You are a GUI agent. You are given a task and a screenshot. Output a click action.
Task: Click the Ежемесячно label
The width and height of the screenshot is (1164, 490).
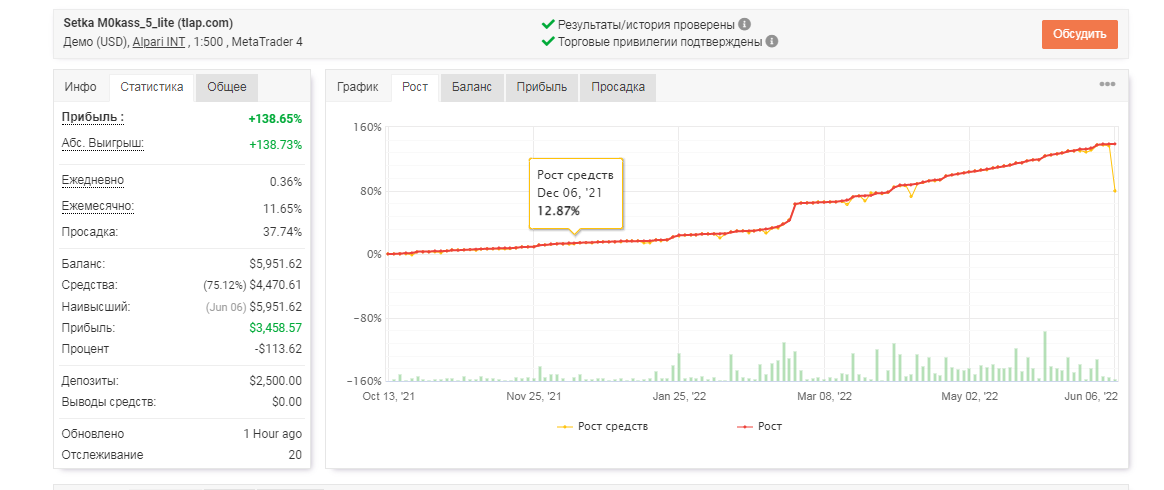98,206
